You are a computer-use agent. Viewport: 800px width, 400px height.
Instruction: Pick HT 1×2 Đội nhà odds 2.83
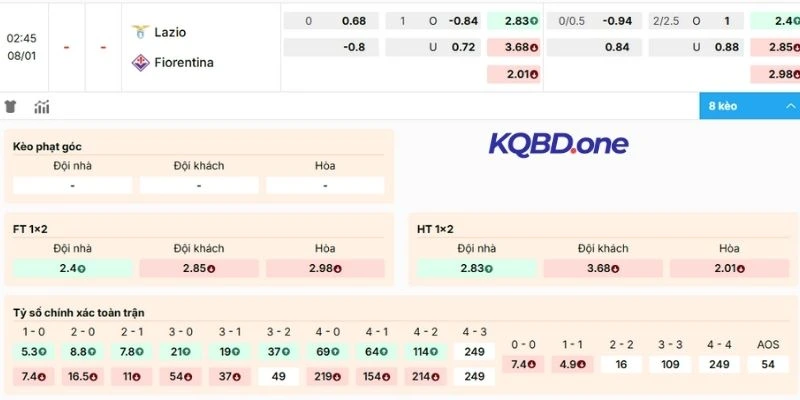[x=477, y=268]
